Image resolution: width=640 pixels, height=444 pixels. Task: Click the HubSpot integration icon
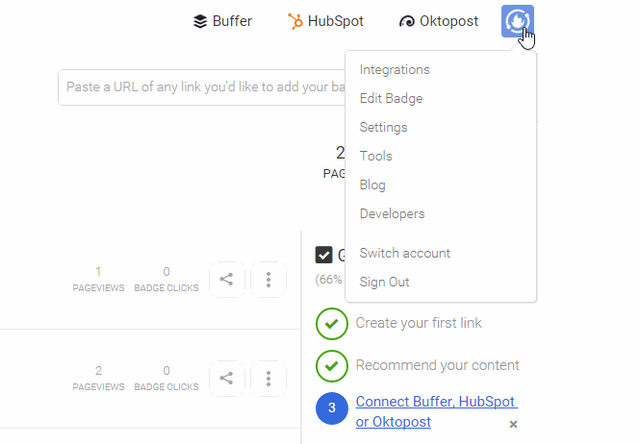(x=295, y=21)
